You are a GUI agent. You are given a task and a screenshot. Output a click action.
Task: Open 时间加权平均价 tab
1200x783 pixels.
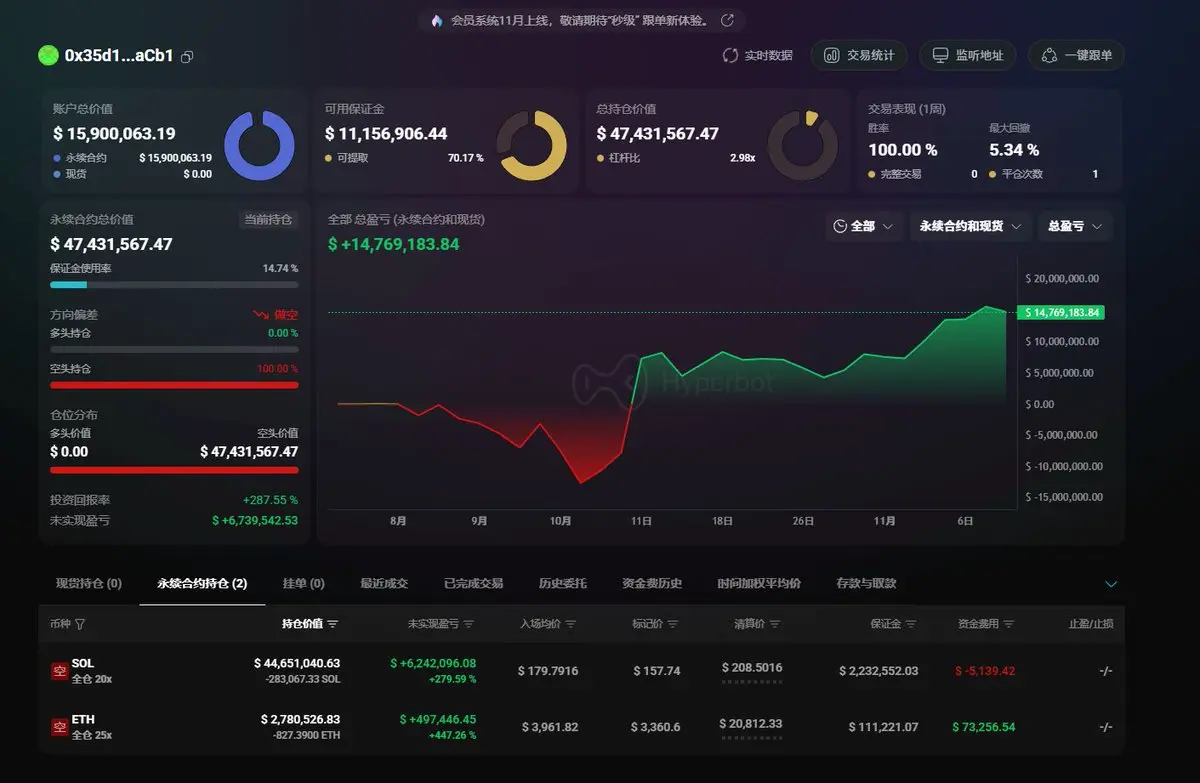point(759,583)
